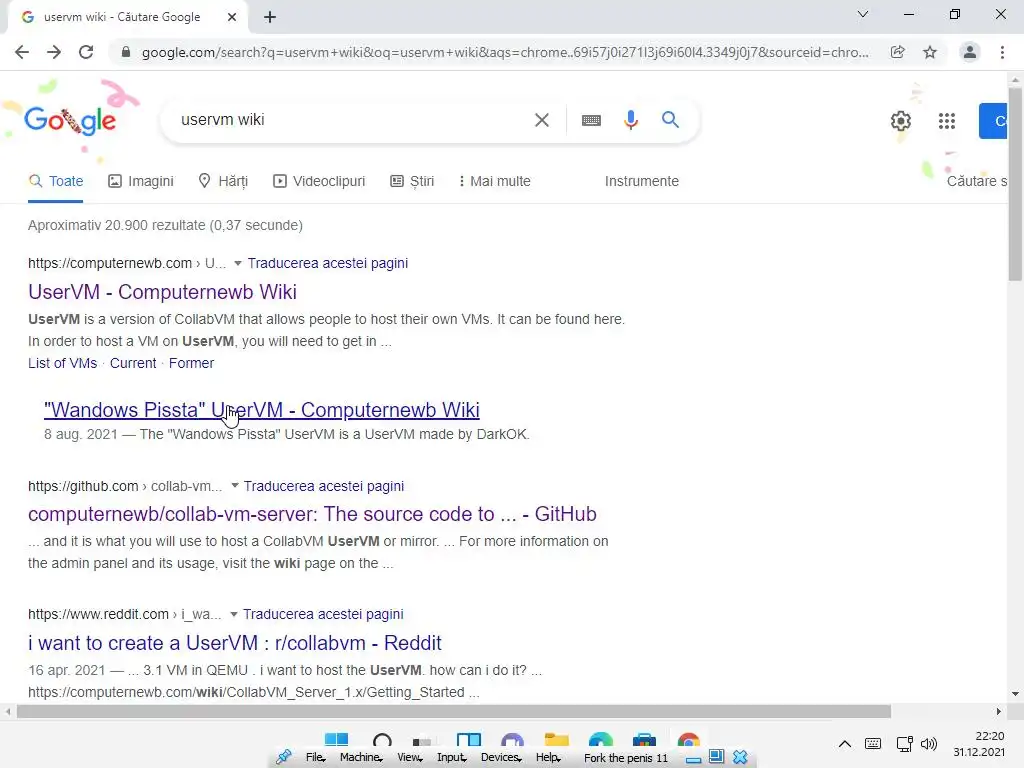Open the Google apps grid
Viewport: 1024px width, 768px height.
(947, 121)
